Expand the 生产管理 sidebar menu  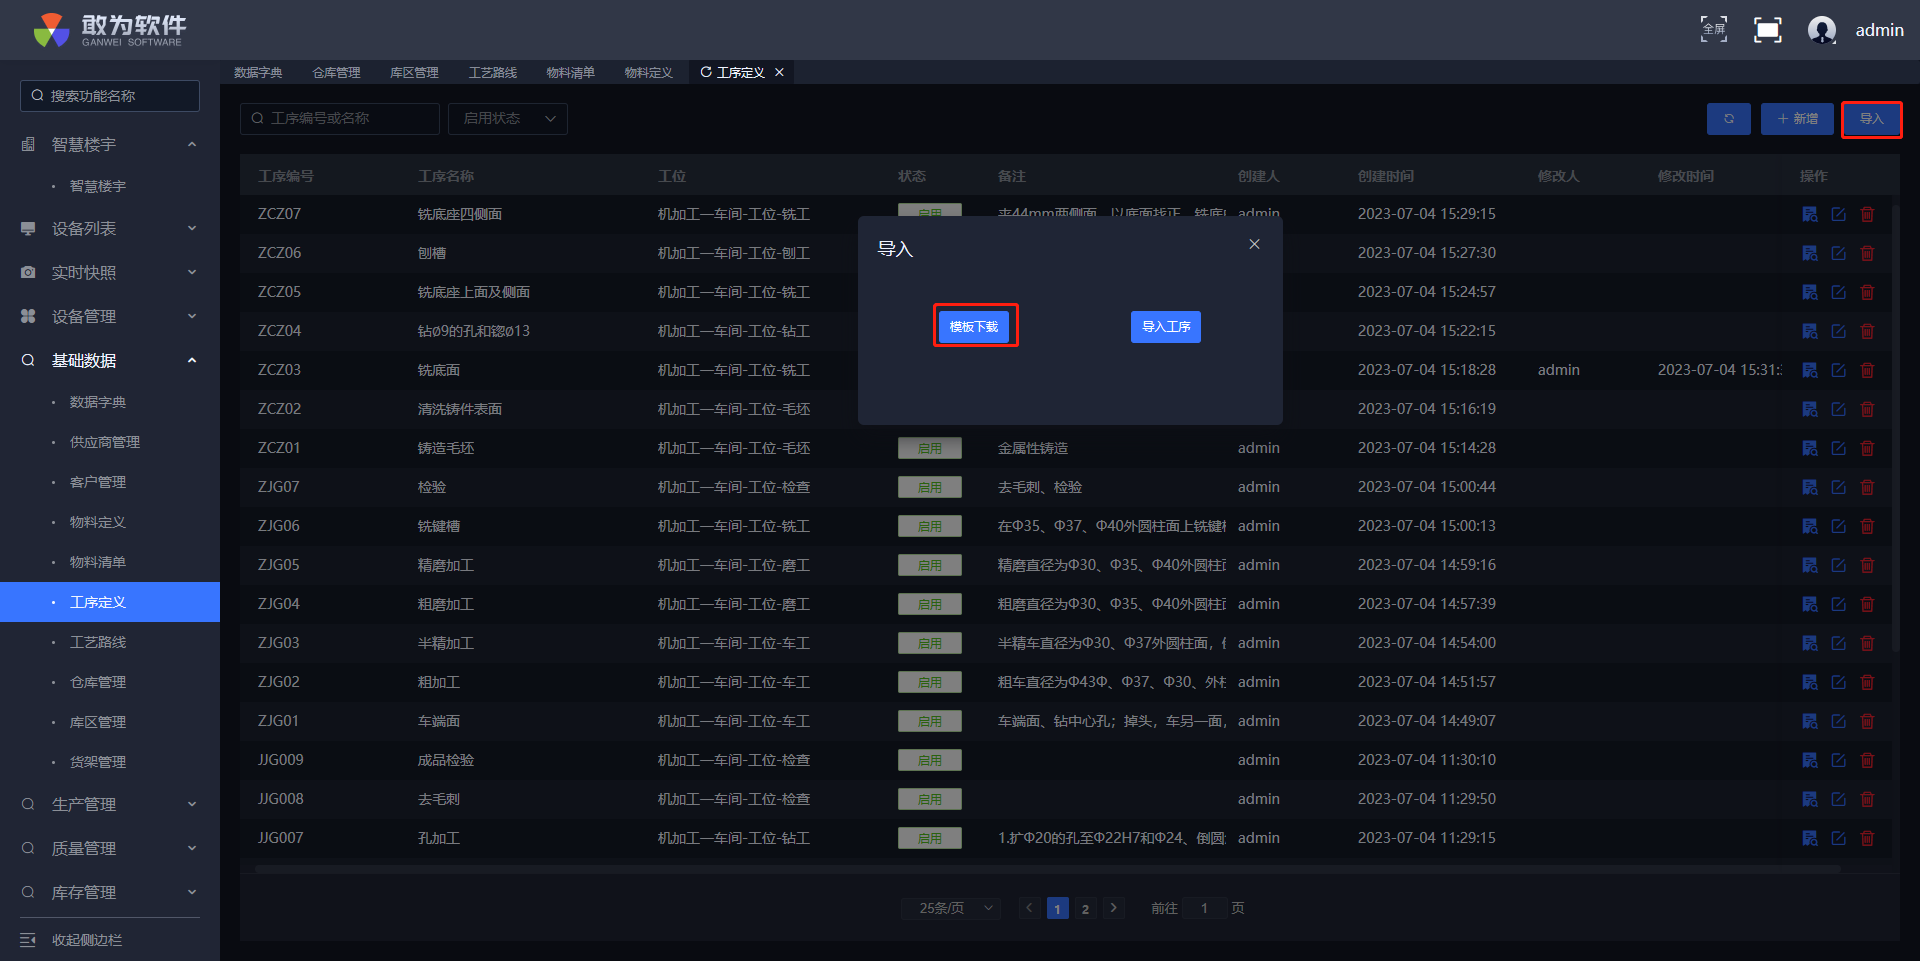[110, 804]
